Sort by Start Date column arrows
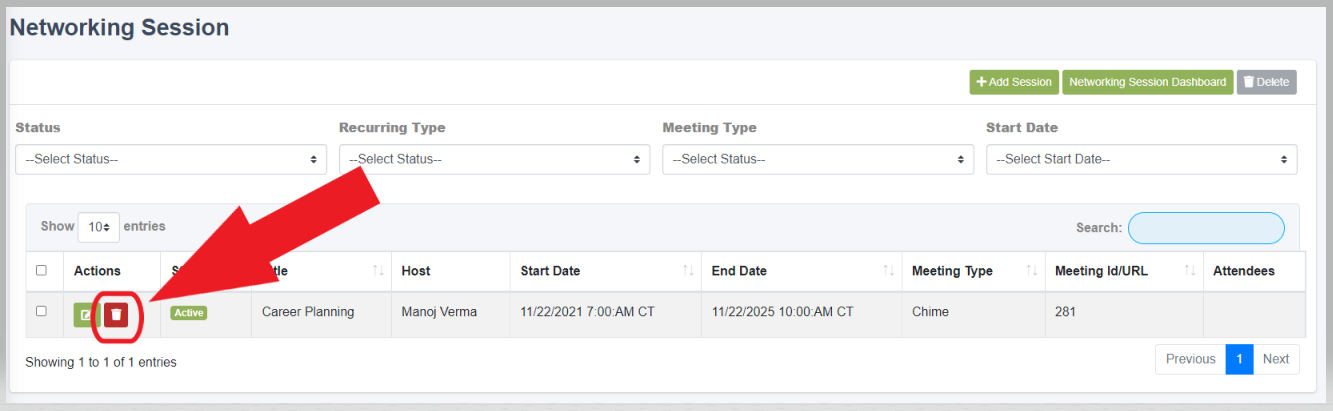This screenshot has width=1333, height=411. click(x=689, y=271)
